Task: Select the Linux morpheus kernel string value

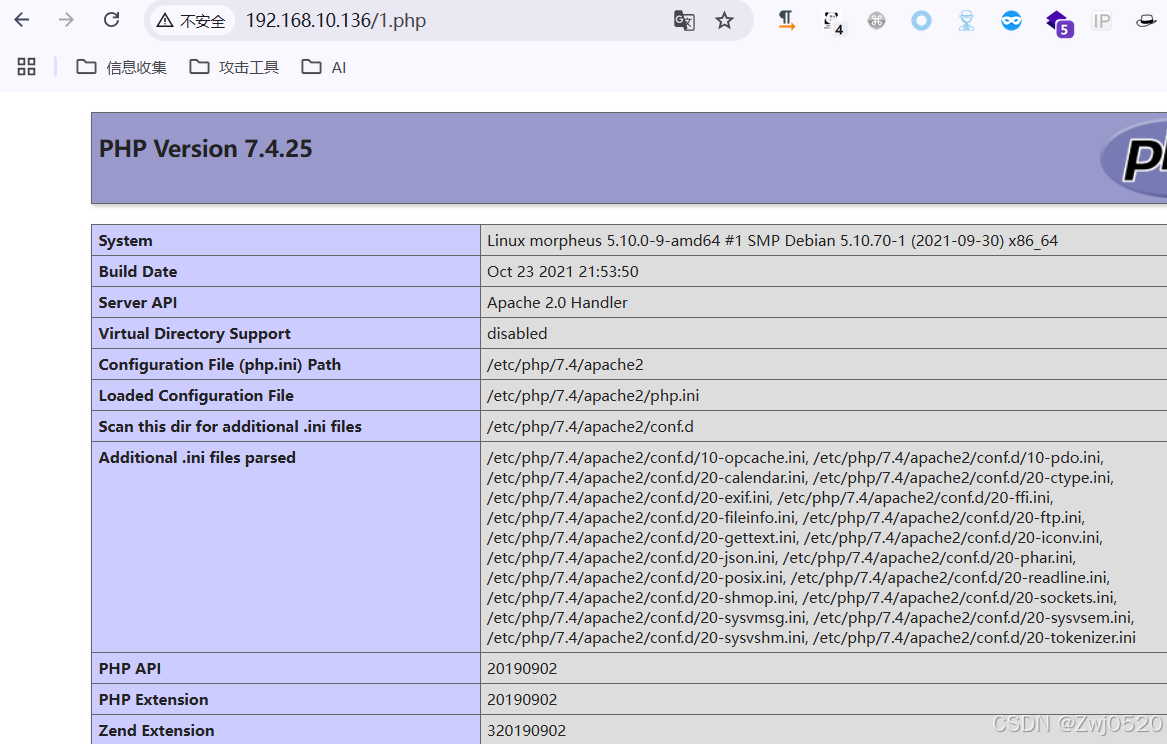Action: (772, 240)
